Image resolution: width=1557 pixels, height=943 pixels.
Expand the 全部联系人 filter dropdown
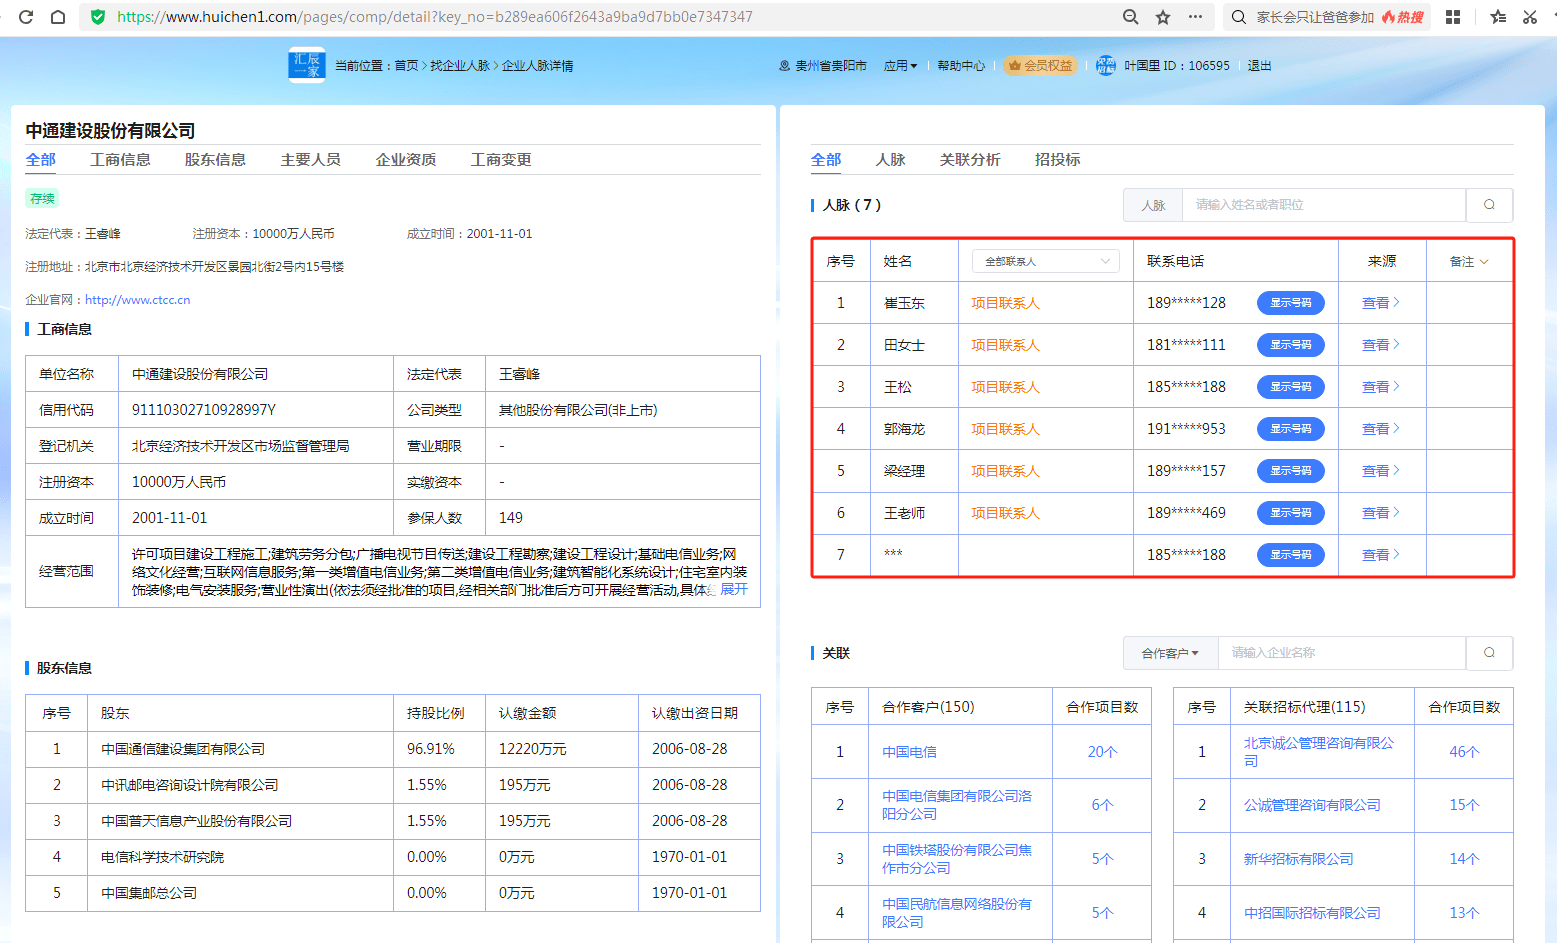(1045, 261)
